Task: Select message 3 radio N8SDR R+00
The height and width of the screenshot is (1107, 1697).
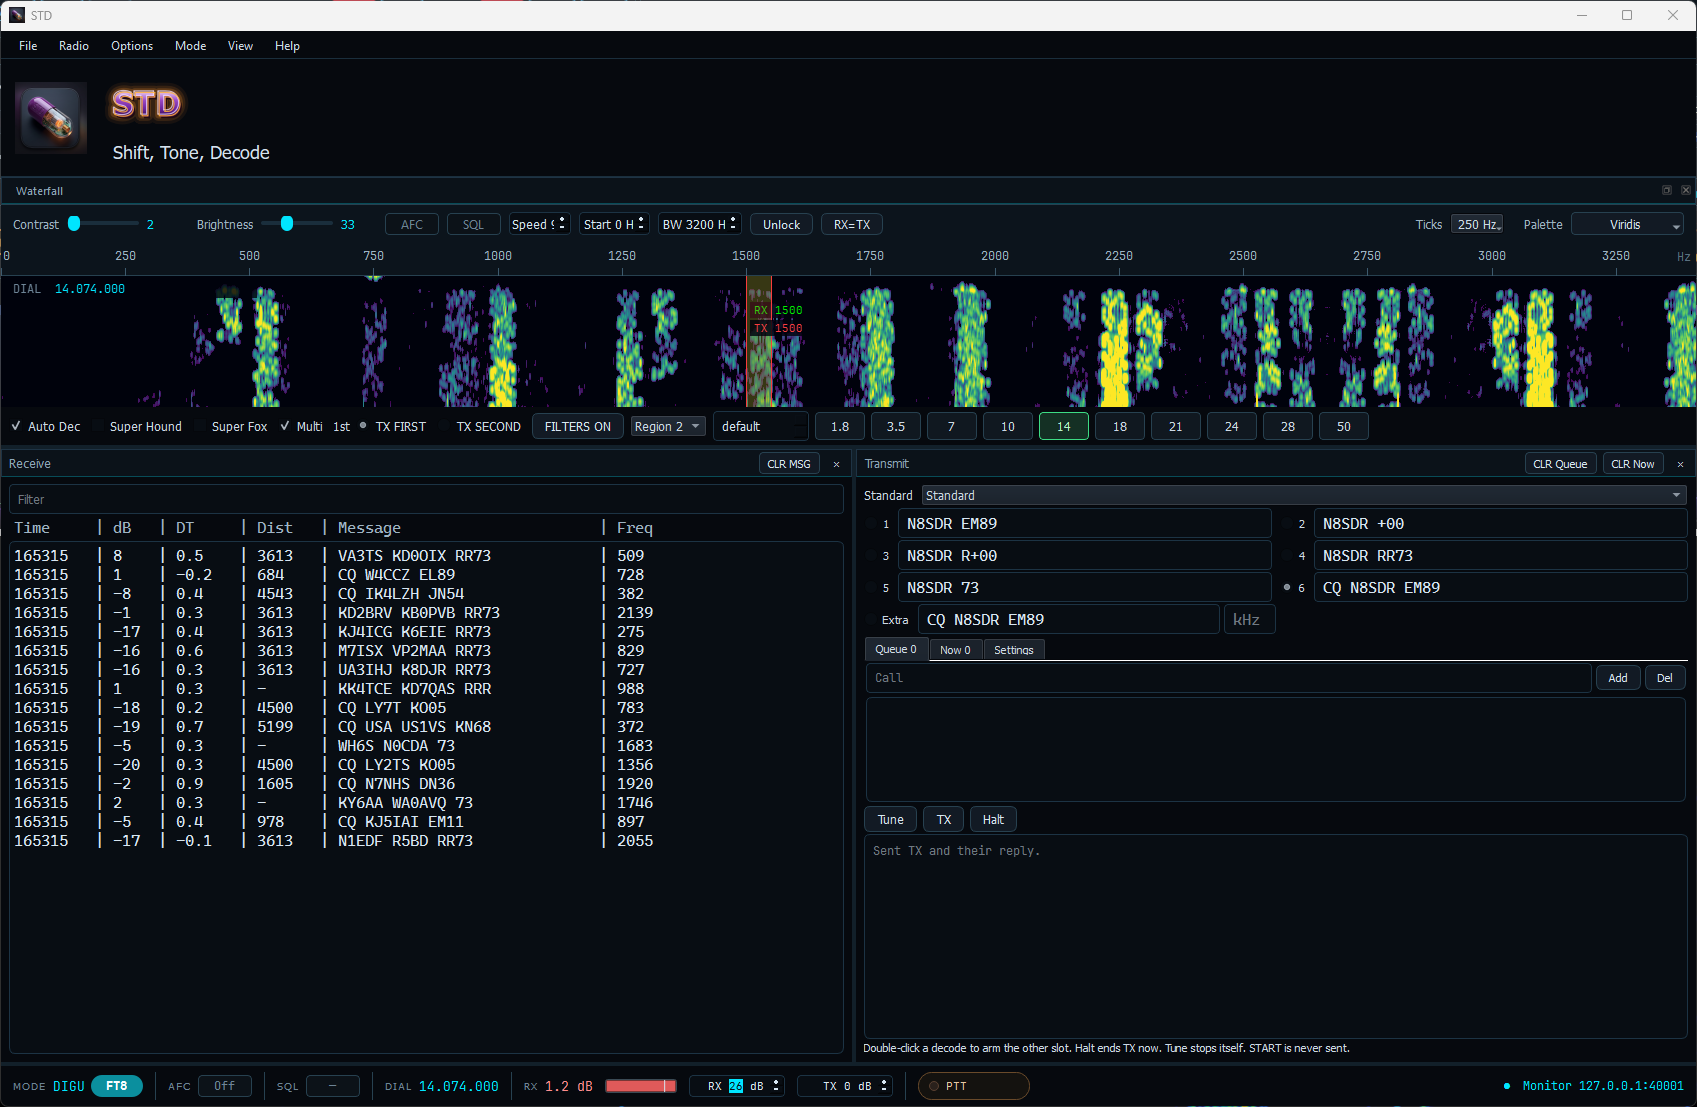Action: point(871,556)
